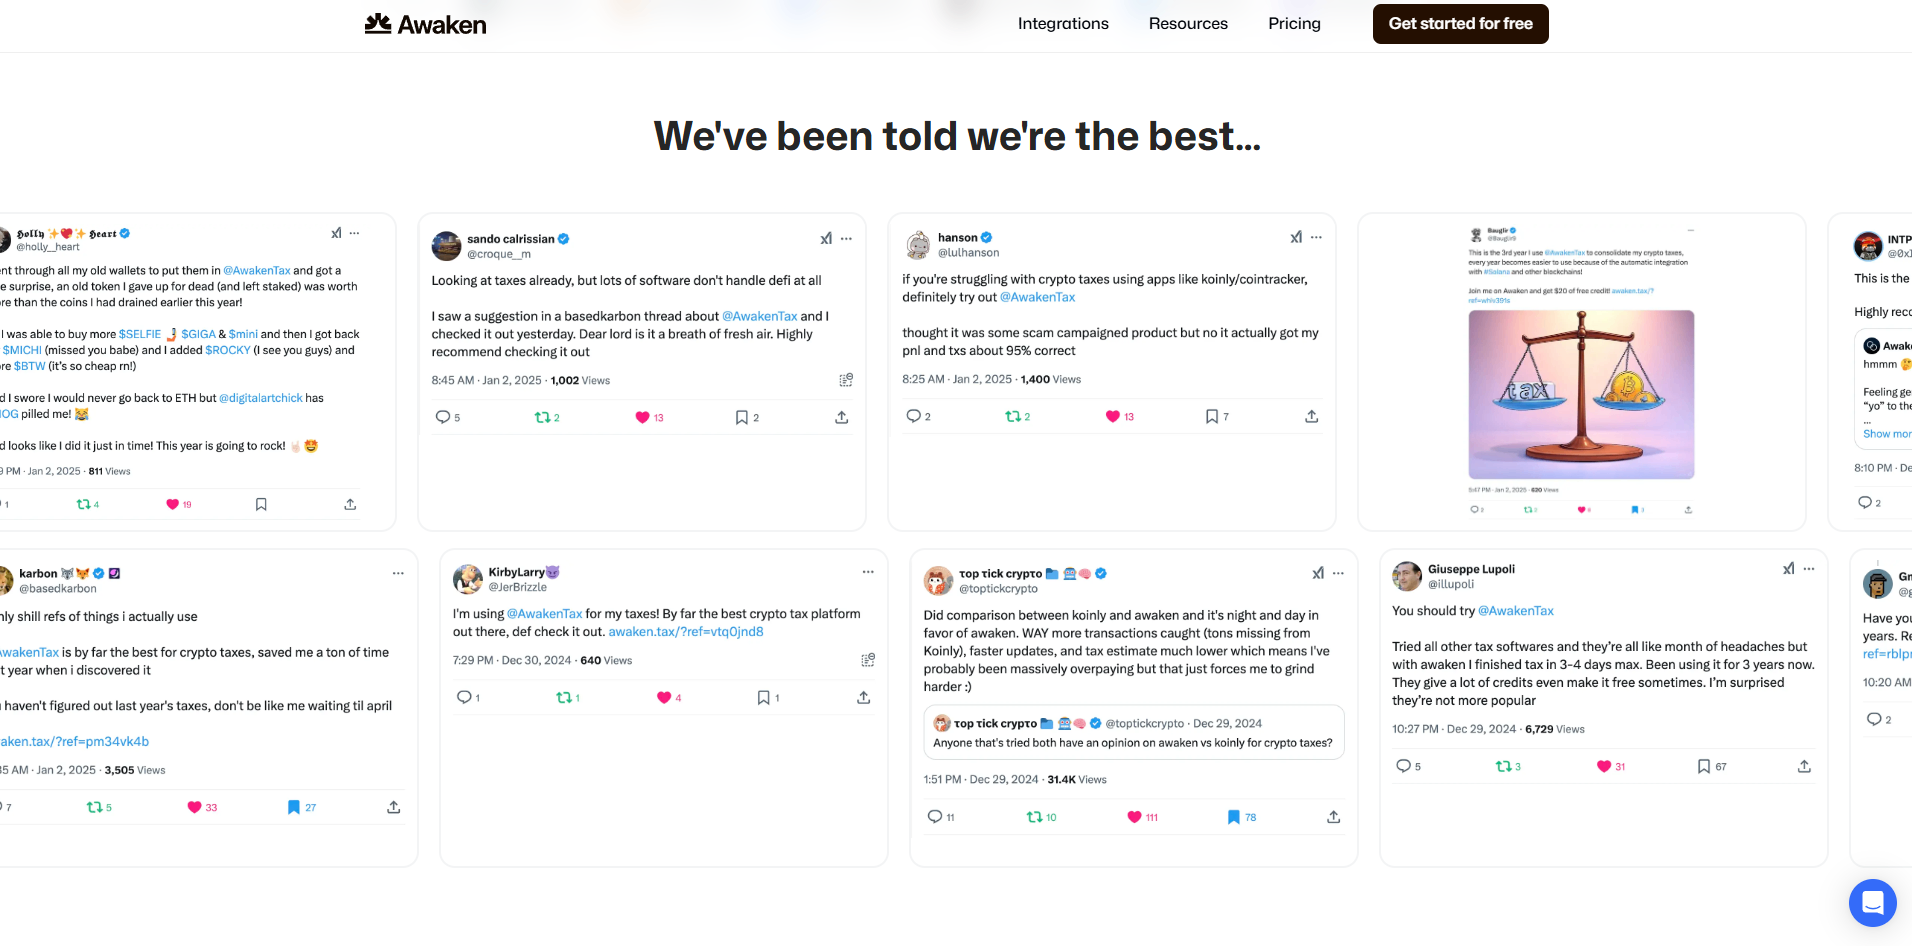Click the Get started for free button
1912x946 pixels.
point(1460,23)
